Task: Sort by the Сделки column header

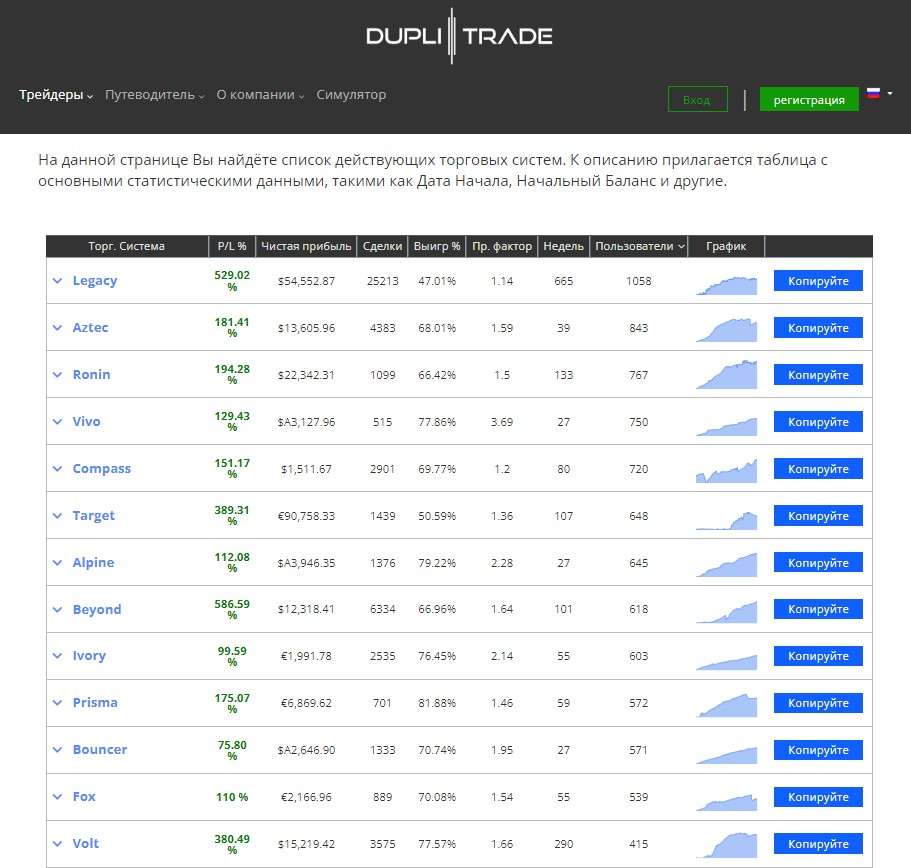Action: pyautogui.click(x=382, y=246)
